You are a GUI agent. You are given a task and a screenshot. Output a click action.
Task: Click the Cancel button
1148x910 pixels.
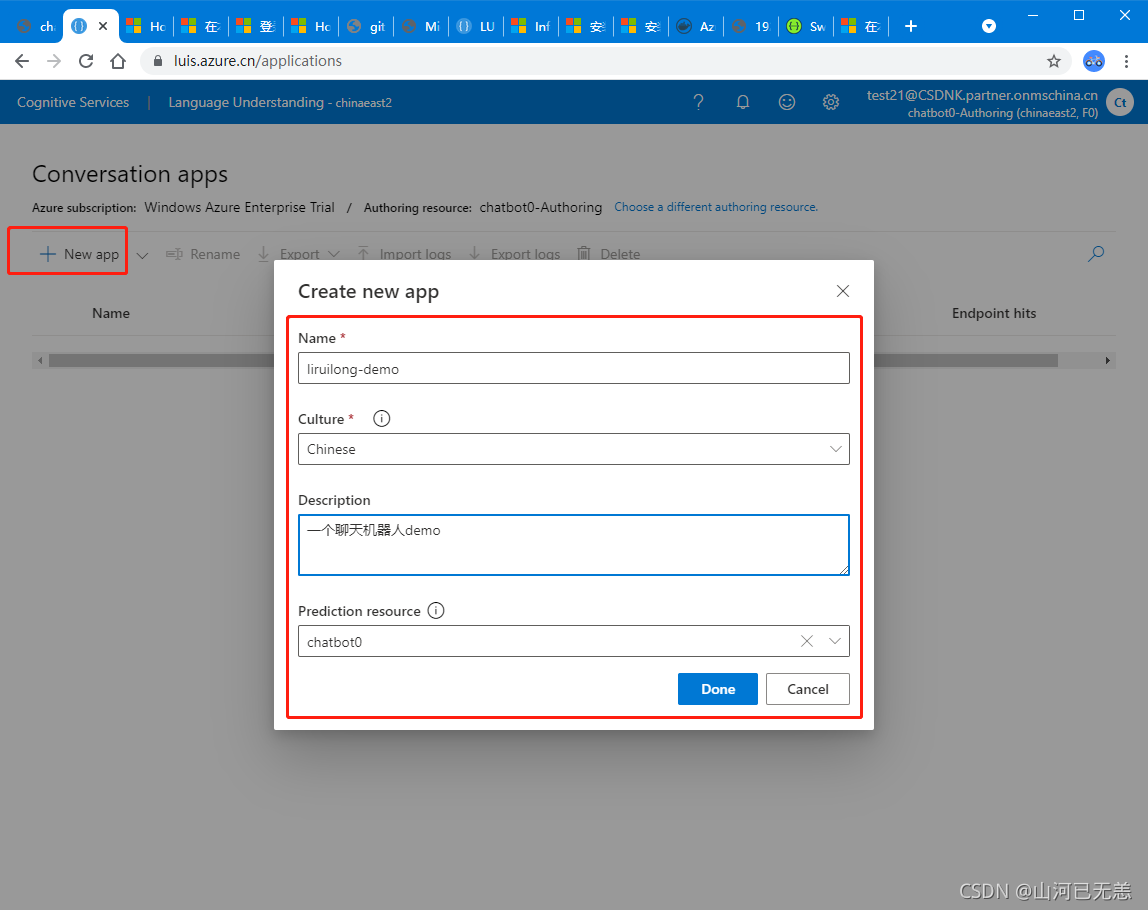click(x=808, y=689)
